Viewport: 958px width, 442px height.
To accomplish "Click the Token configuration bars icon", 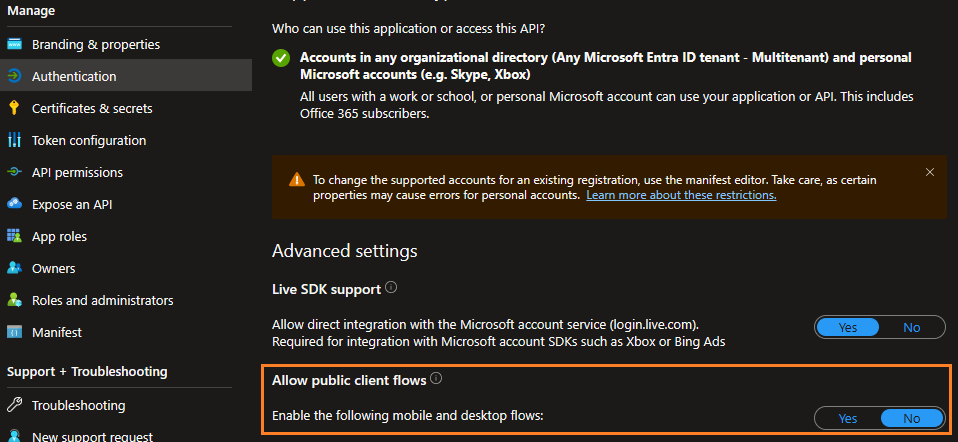I will 14,140.
